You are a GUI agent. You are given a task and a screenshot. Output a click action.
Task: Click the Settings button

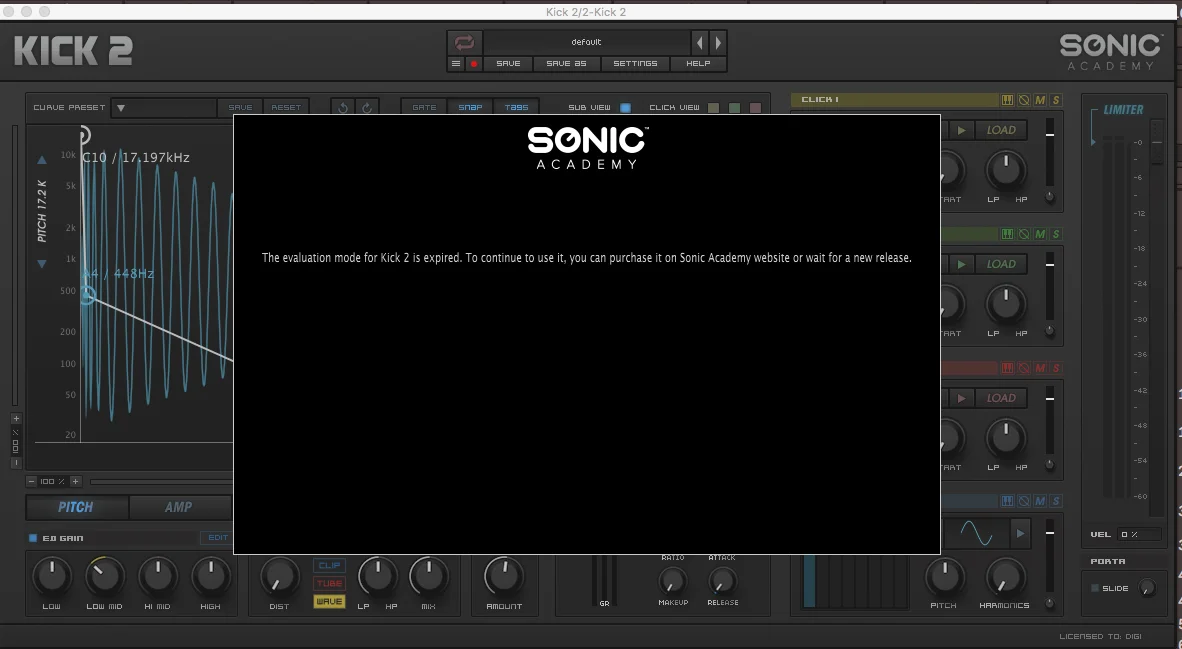(635, 63)
